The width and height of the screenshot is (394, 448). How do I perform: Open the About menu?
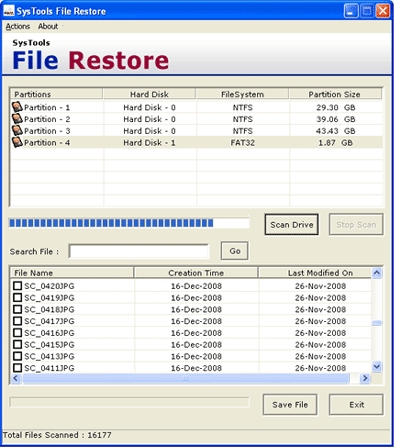tap(48, 26)
